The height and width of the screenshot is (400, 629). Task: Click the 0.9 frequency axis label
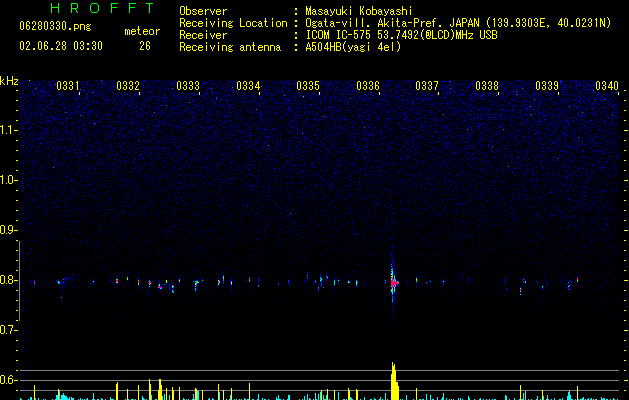8,230
